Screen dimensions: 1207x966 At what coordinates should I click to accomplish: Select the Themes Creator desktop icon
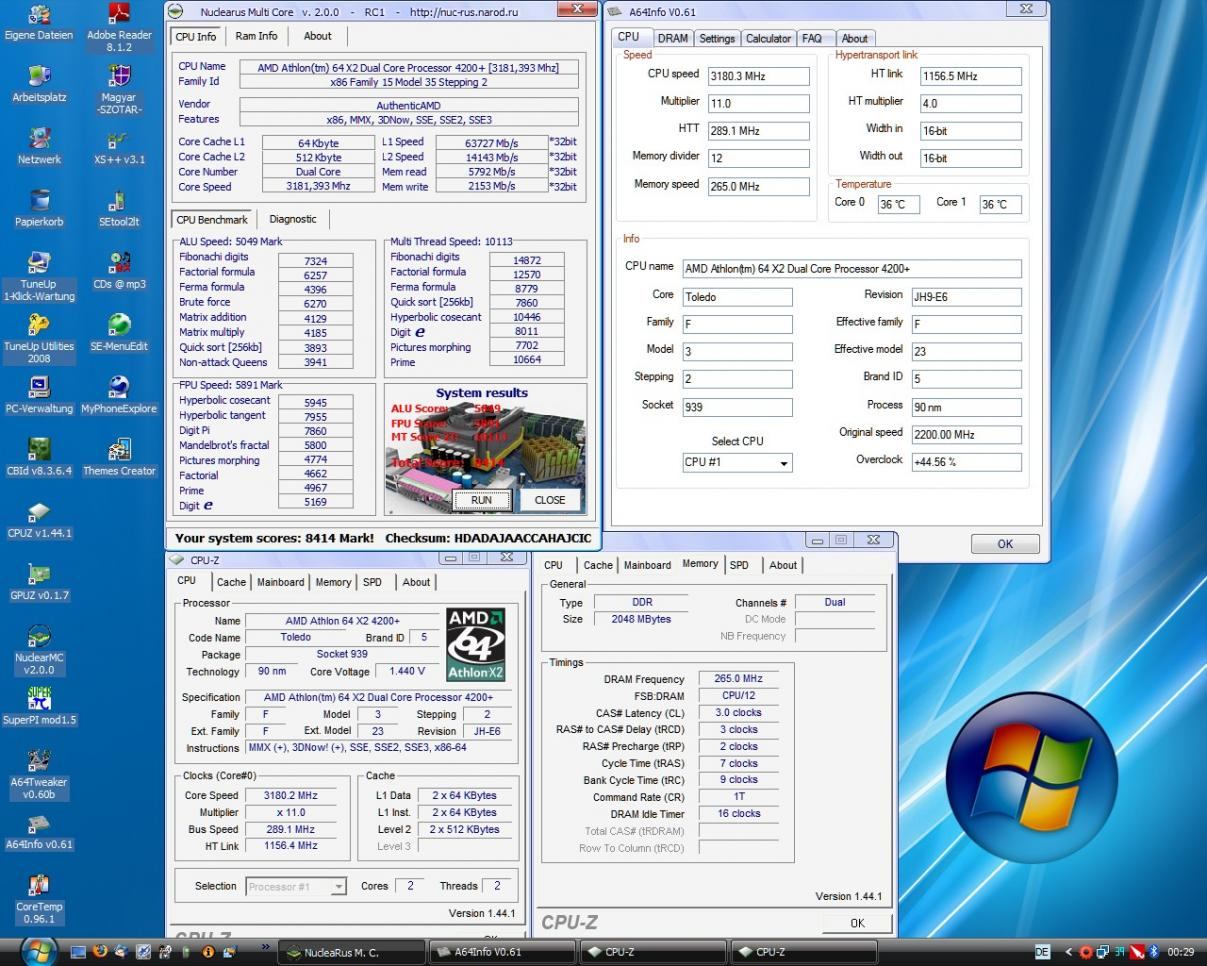[x=119, y=456]
